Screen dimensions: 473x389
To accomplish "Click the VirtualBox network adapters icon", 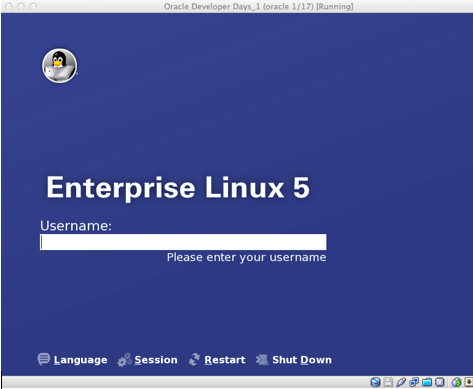I will tap(414, 382).
